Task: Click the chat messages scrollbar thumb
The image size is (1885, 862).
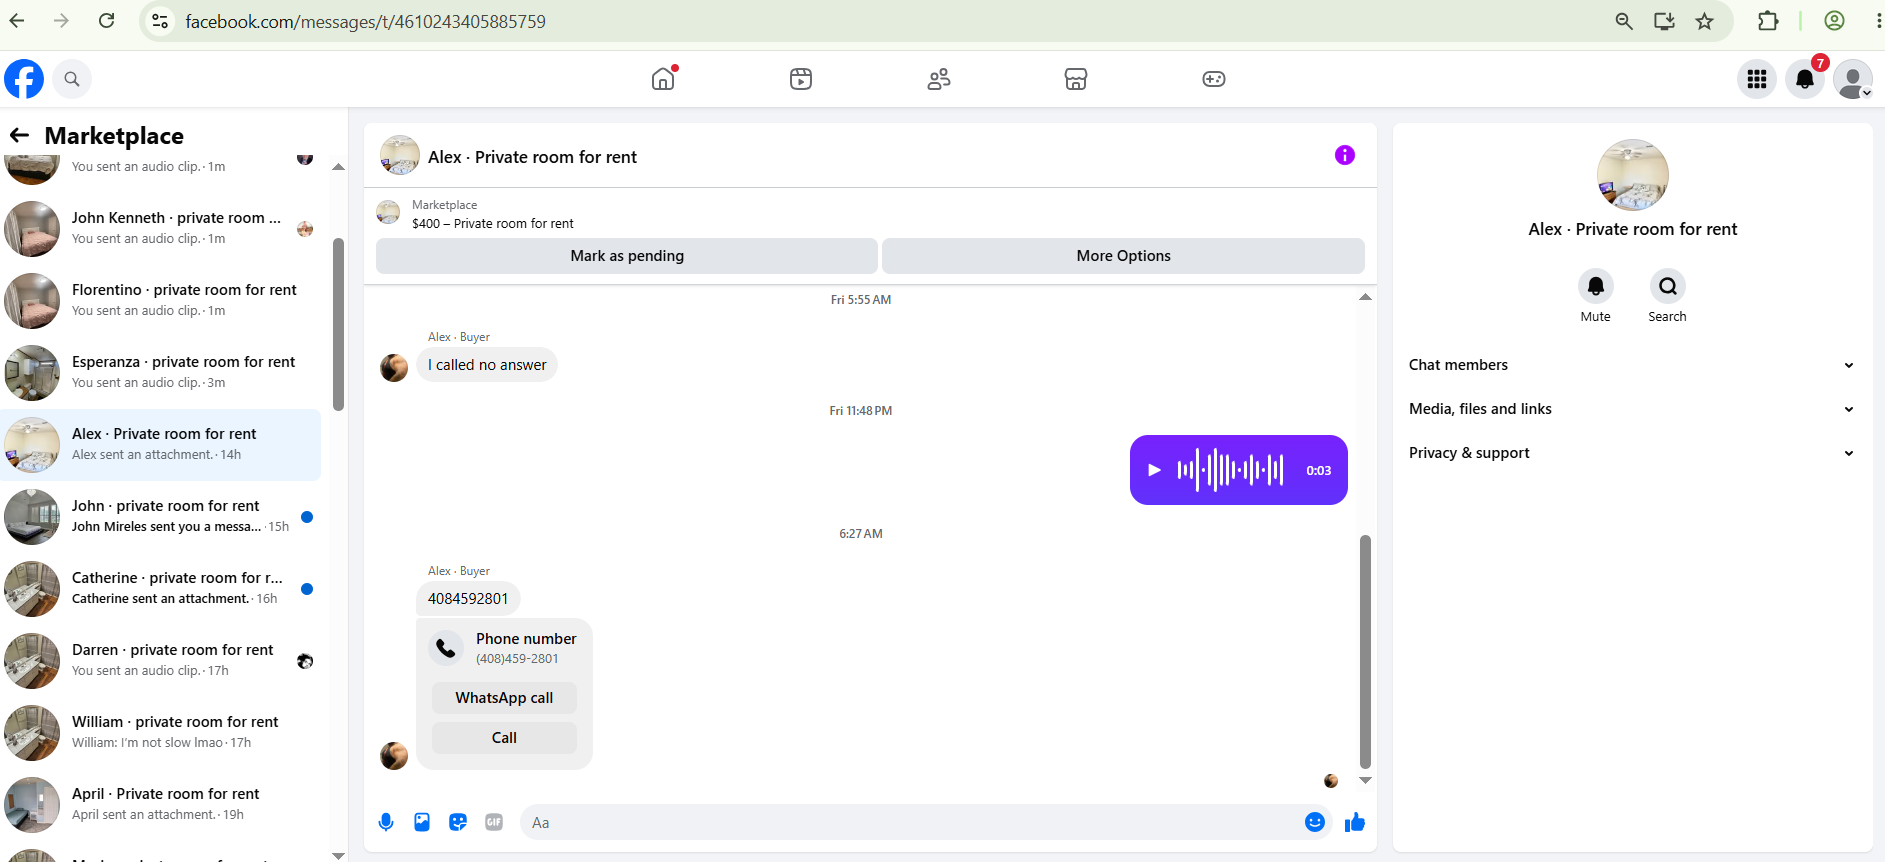Action: (1365, 652)
